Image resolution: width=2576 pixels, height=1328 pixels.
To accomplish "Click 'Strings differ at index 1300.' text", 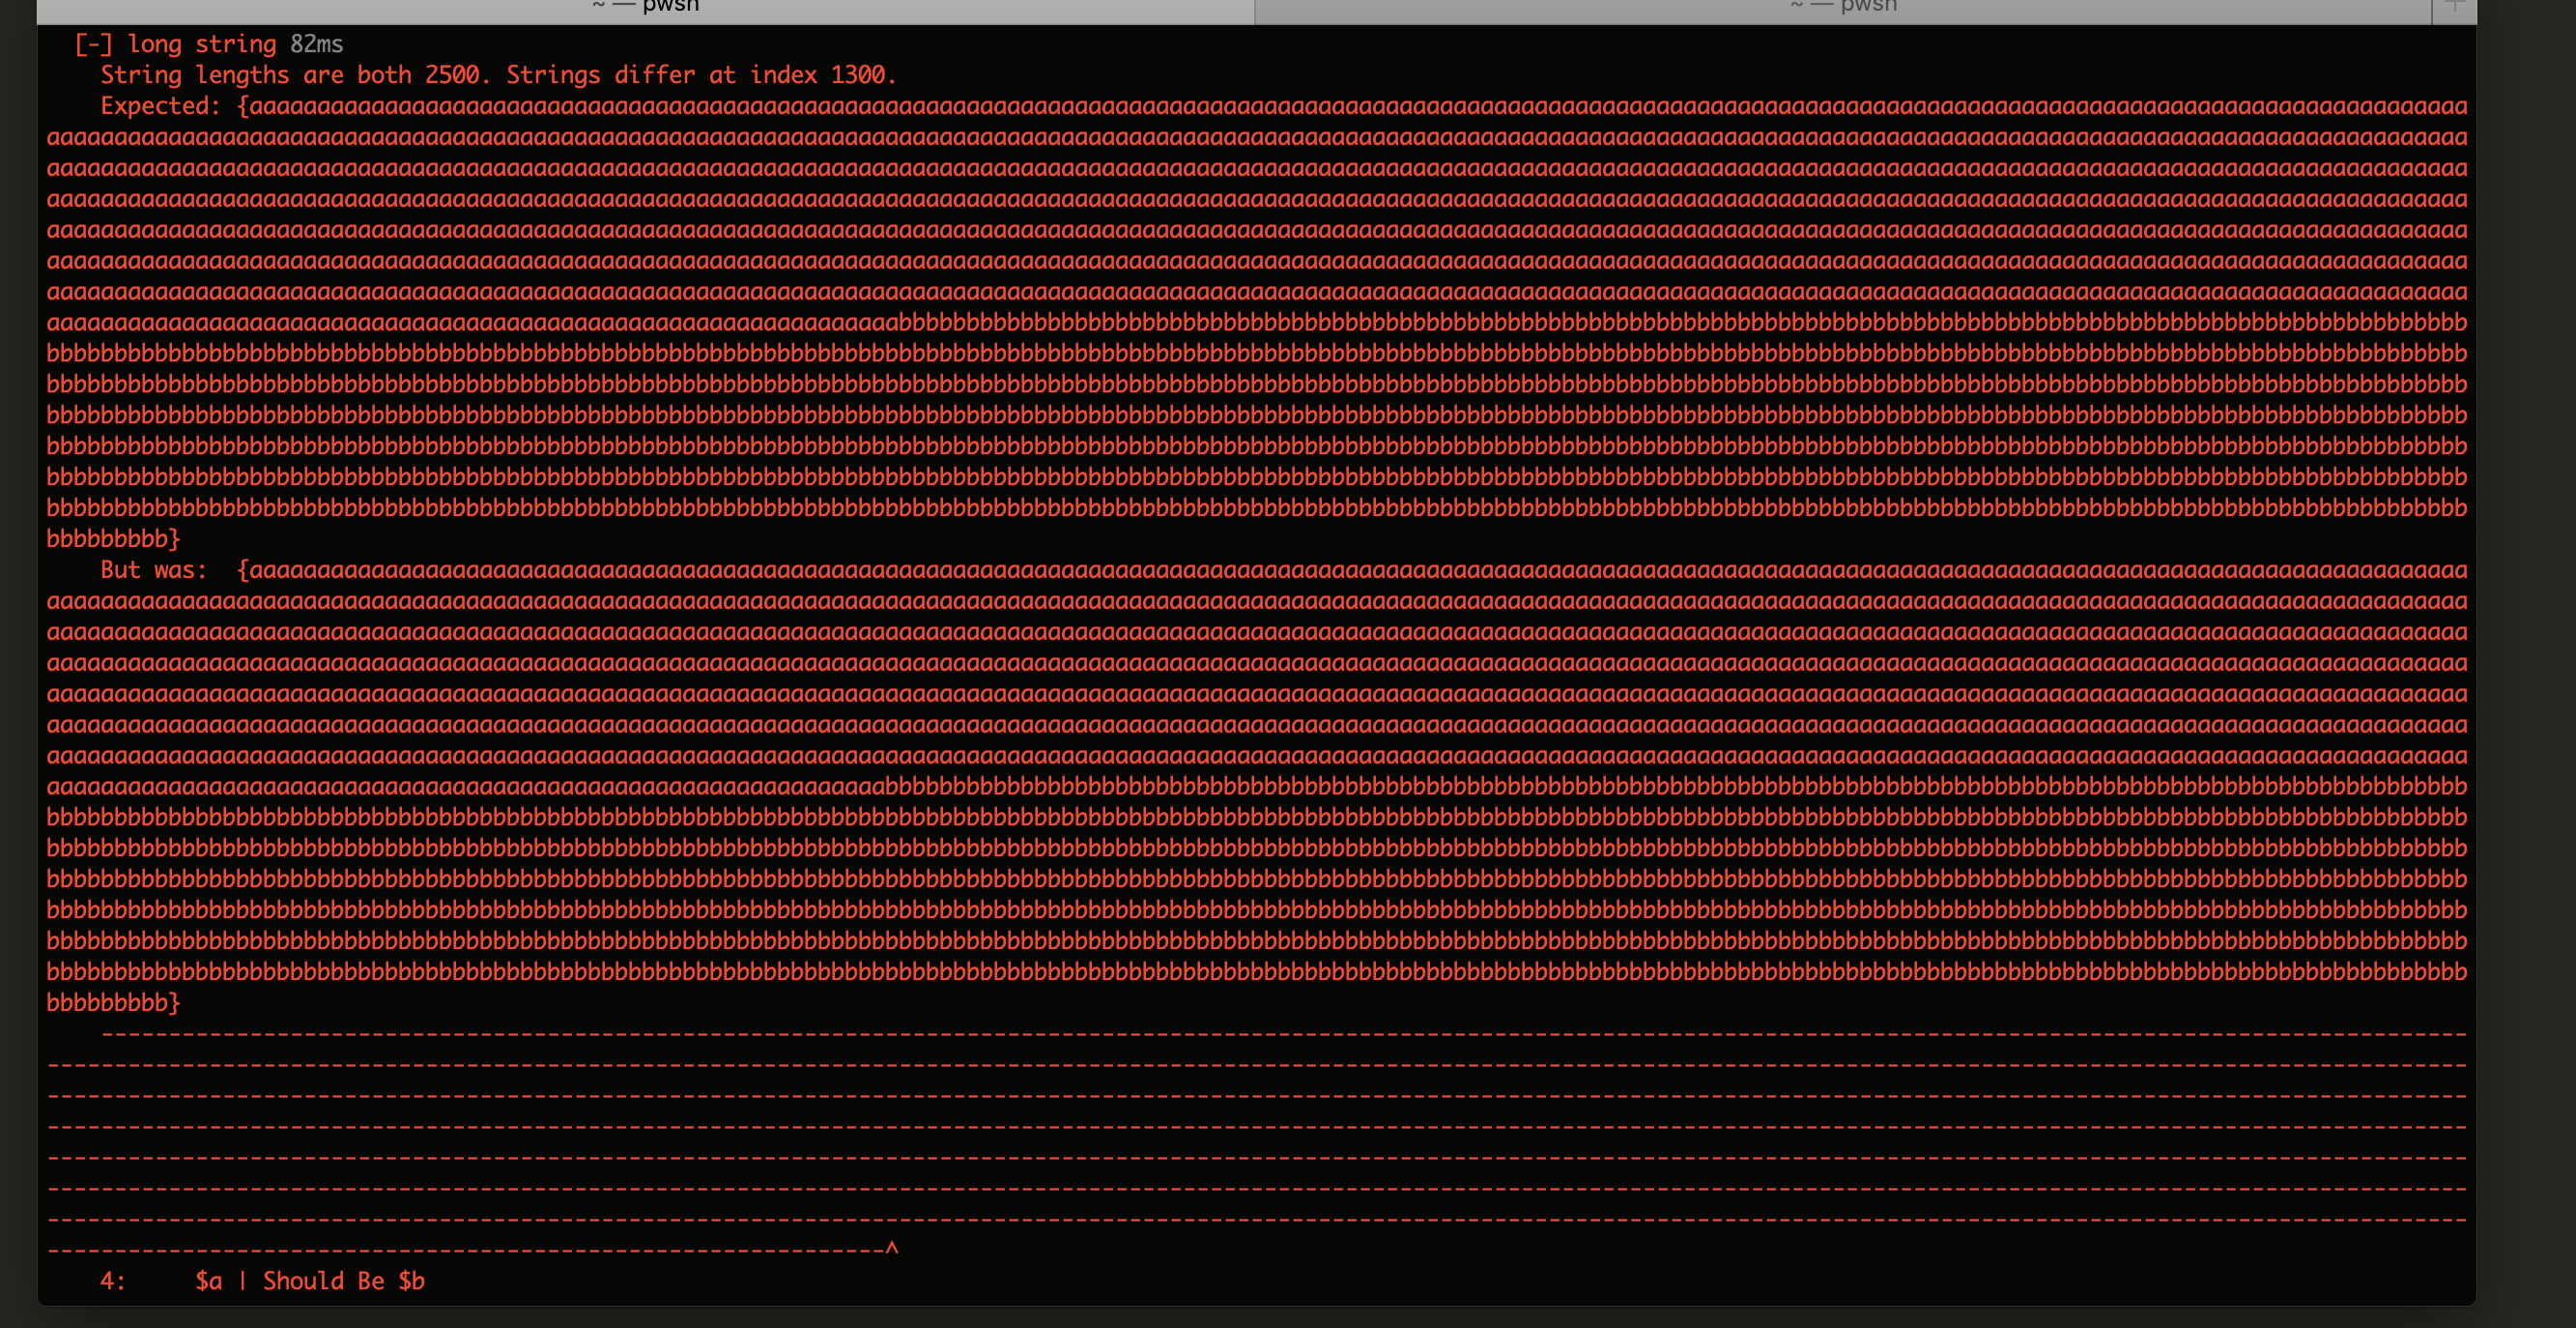I will 701,75.
